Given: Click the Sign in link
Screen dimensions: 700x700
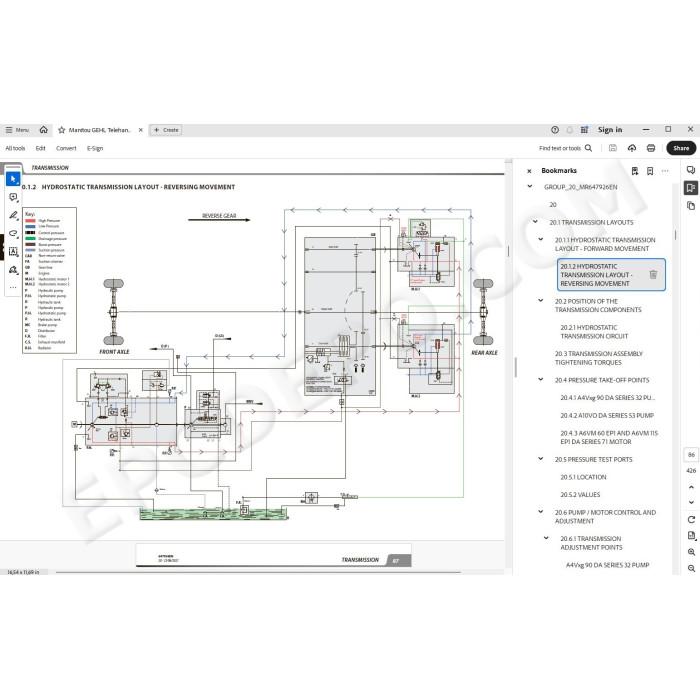Looking at the screenshot, I should (610, 130).
